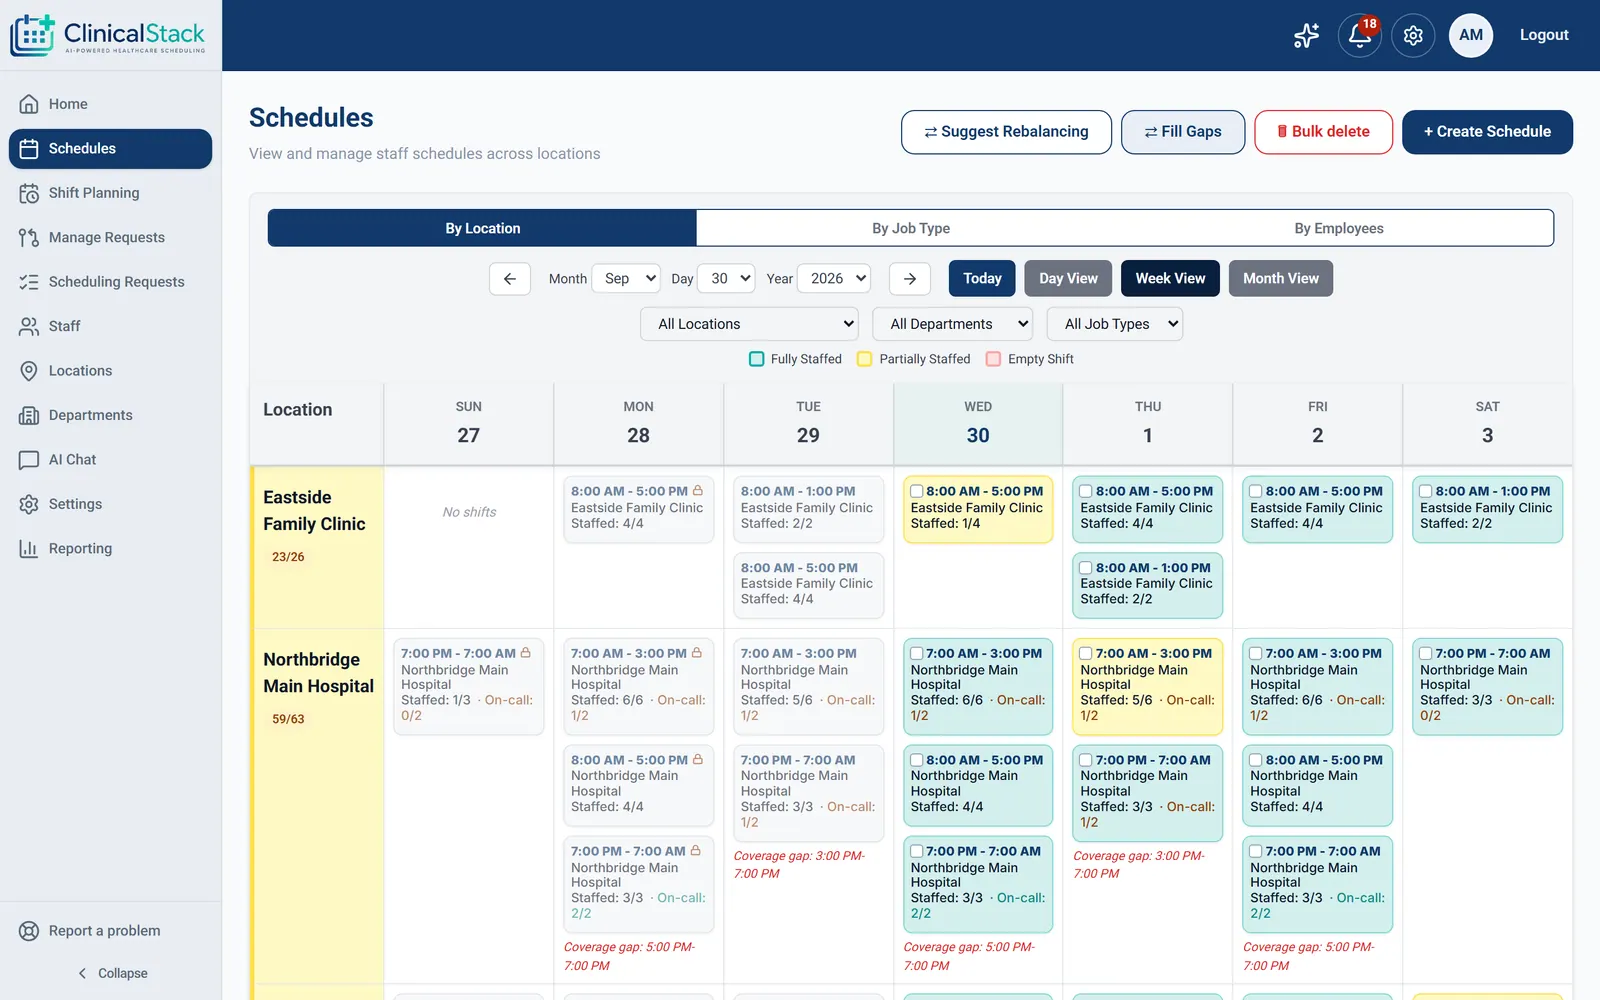The width and height of the screenshot is (1600, 1000).
Task: Click the Staff people icon
Action: pos(29,326)
